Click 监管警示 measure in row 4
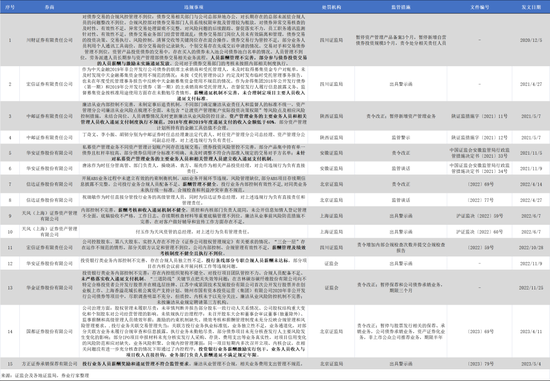Viewport: 550px width, 381px height. coord(401,138)
